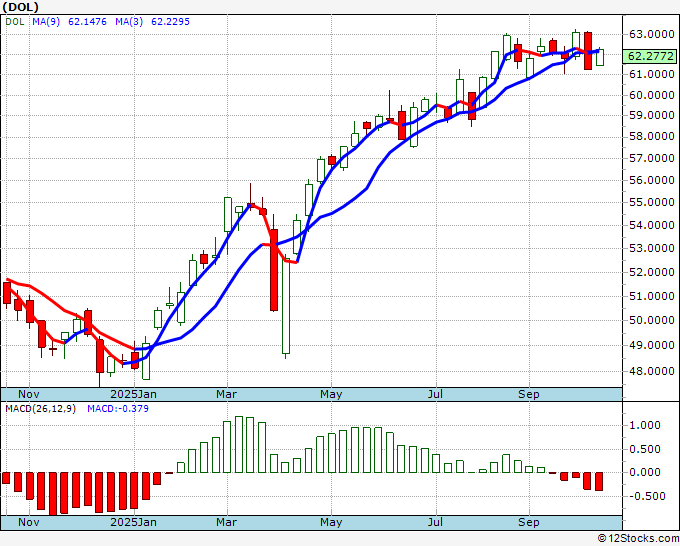Screen dimensions: 680x546
Task: Click Sep on the price chart time axis
Action: [529, 394]
